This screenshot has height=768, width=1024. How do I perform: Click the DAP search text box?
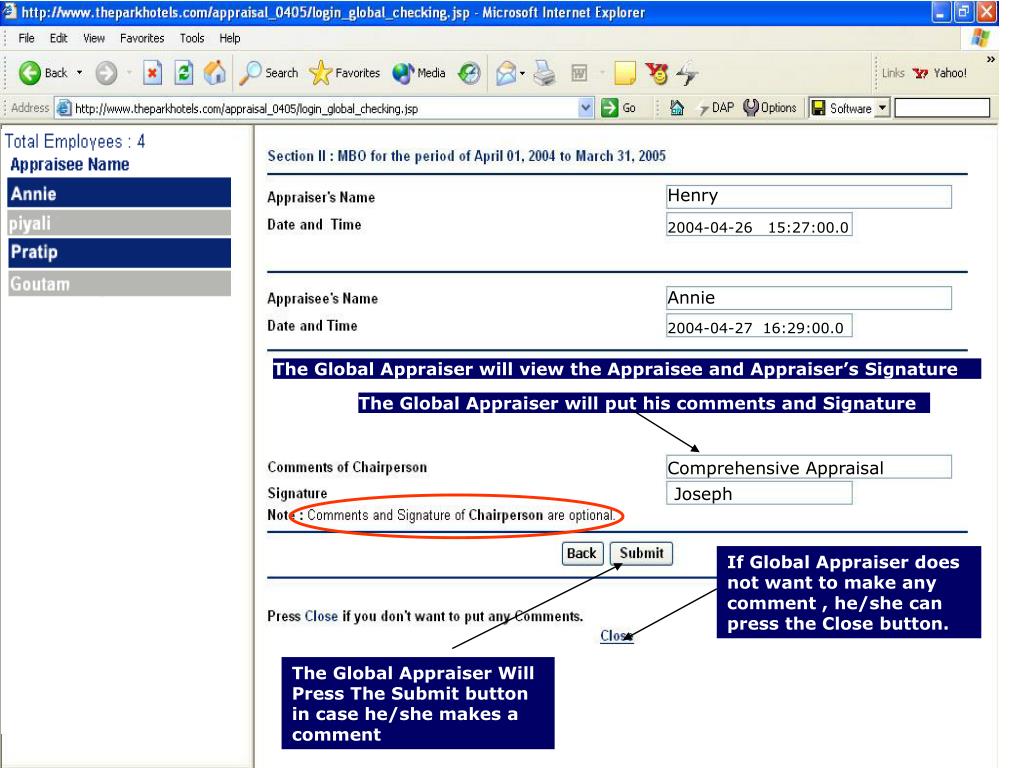click(942, 108)
